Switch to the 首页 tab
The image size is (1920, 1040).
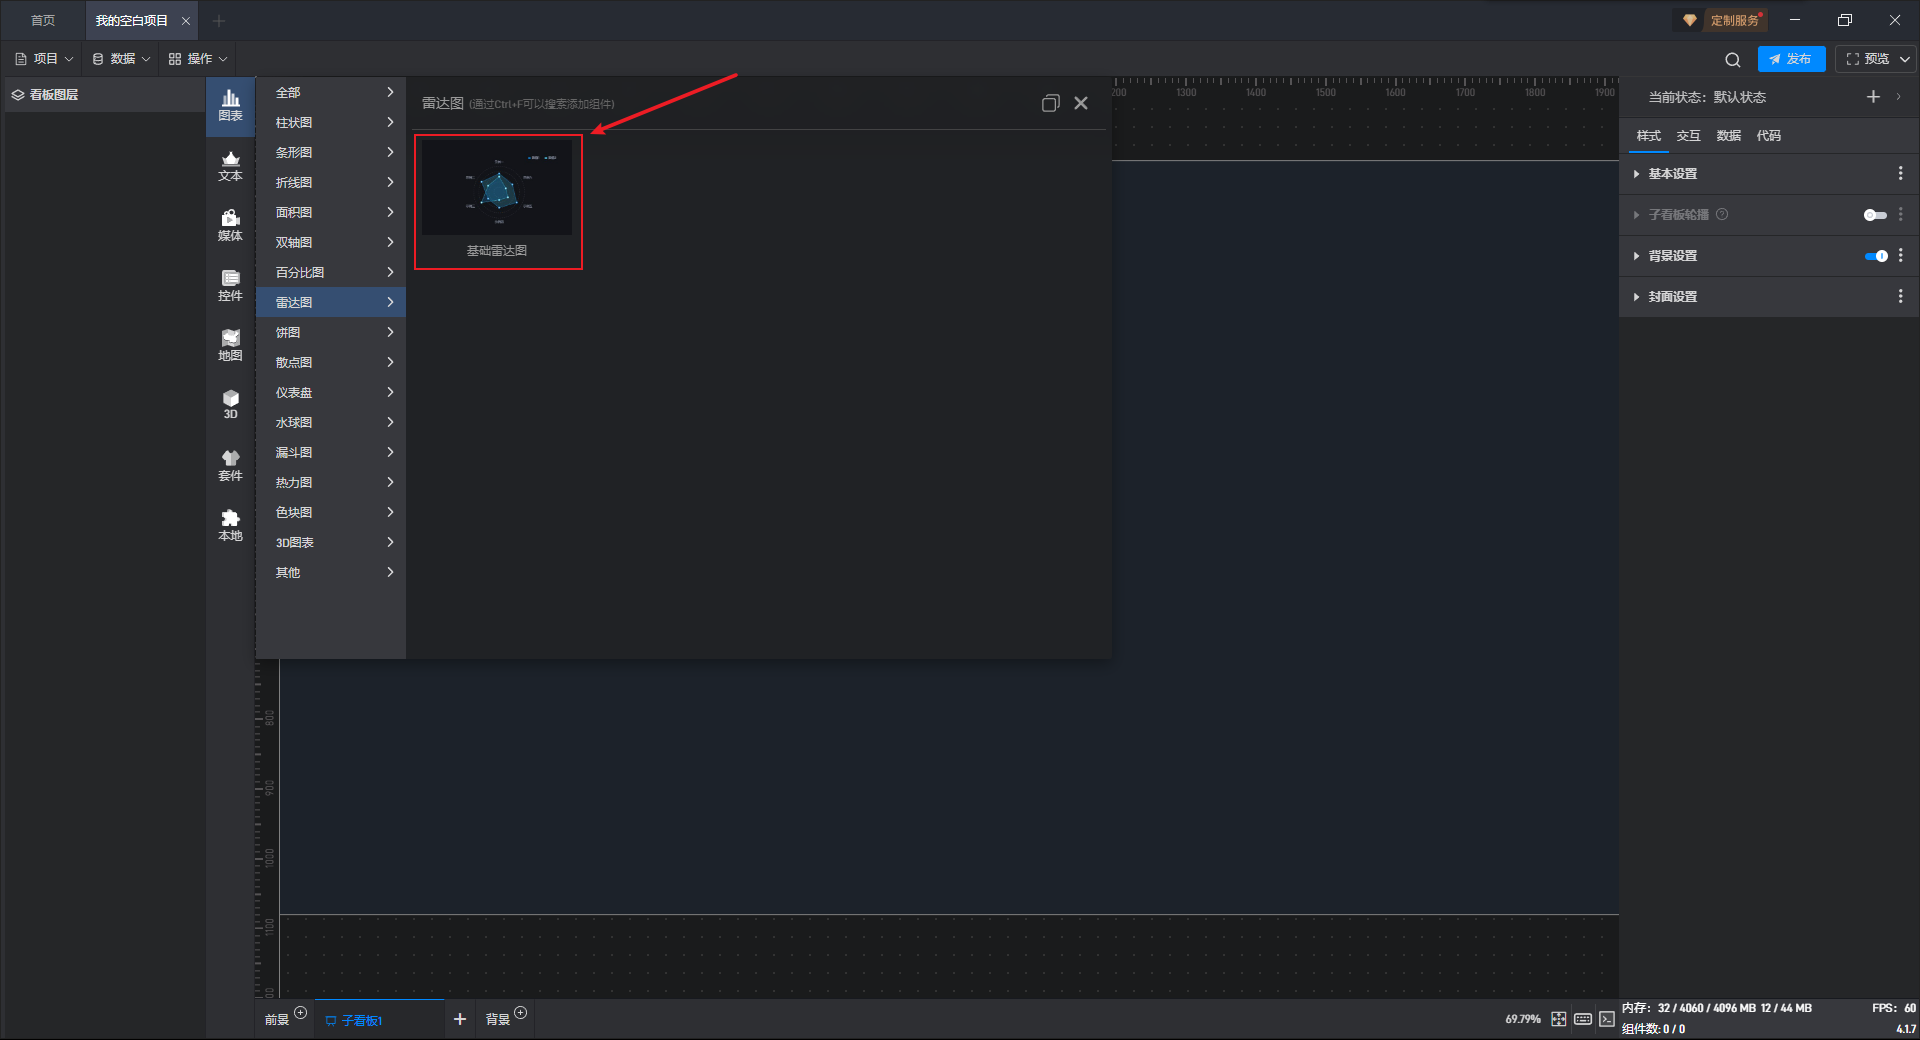tap(43, 20)
